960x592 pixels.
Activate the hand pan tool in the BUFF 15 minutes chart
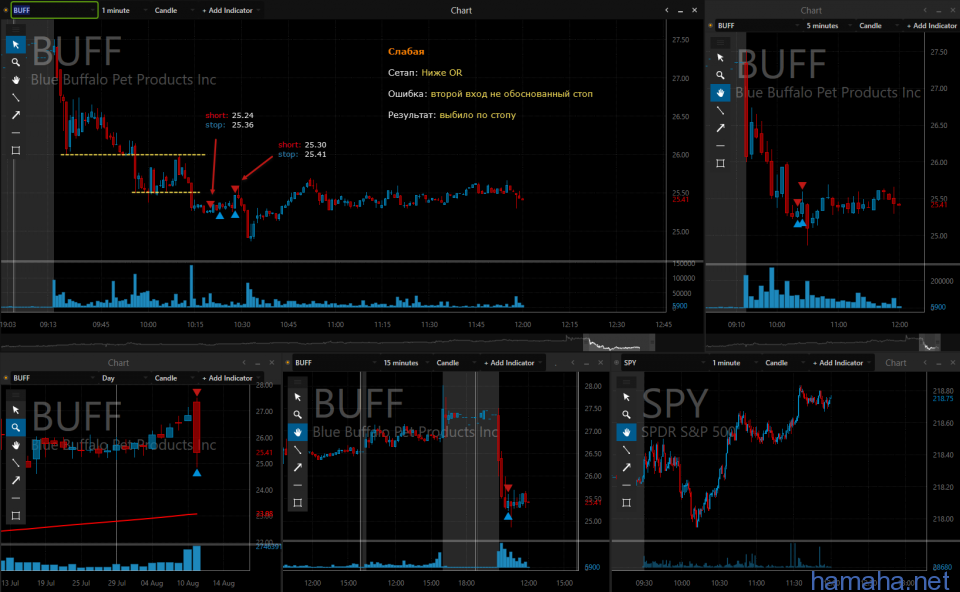click(298, 432)
